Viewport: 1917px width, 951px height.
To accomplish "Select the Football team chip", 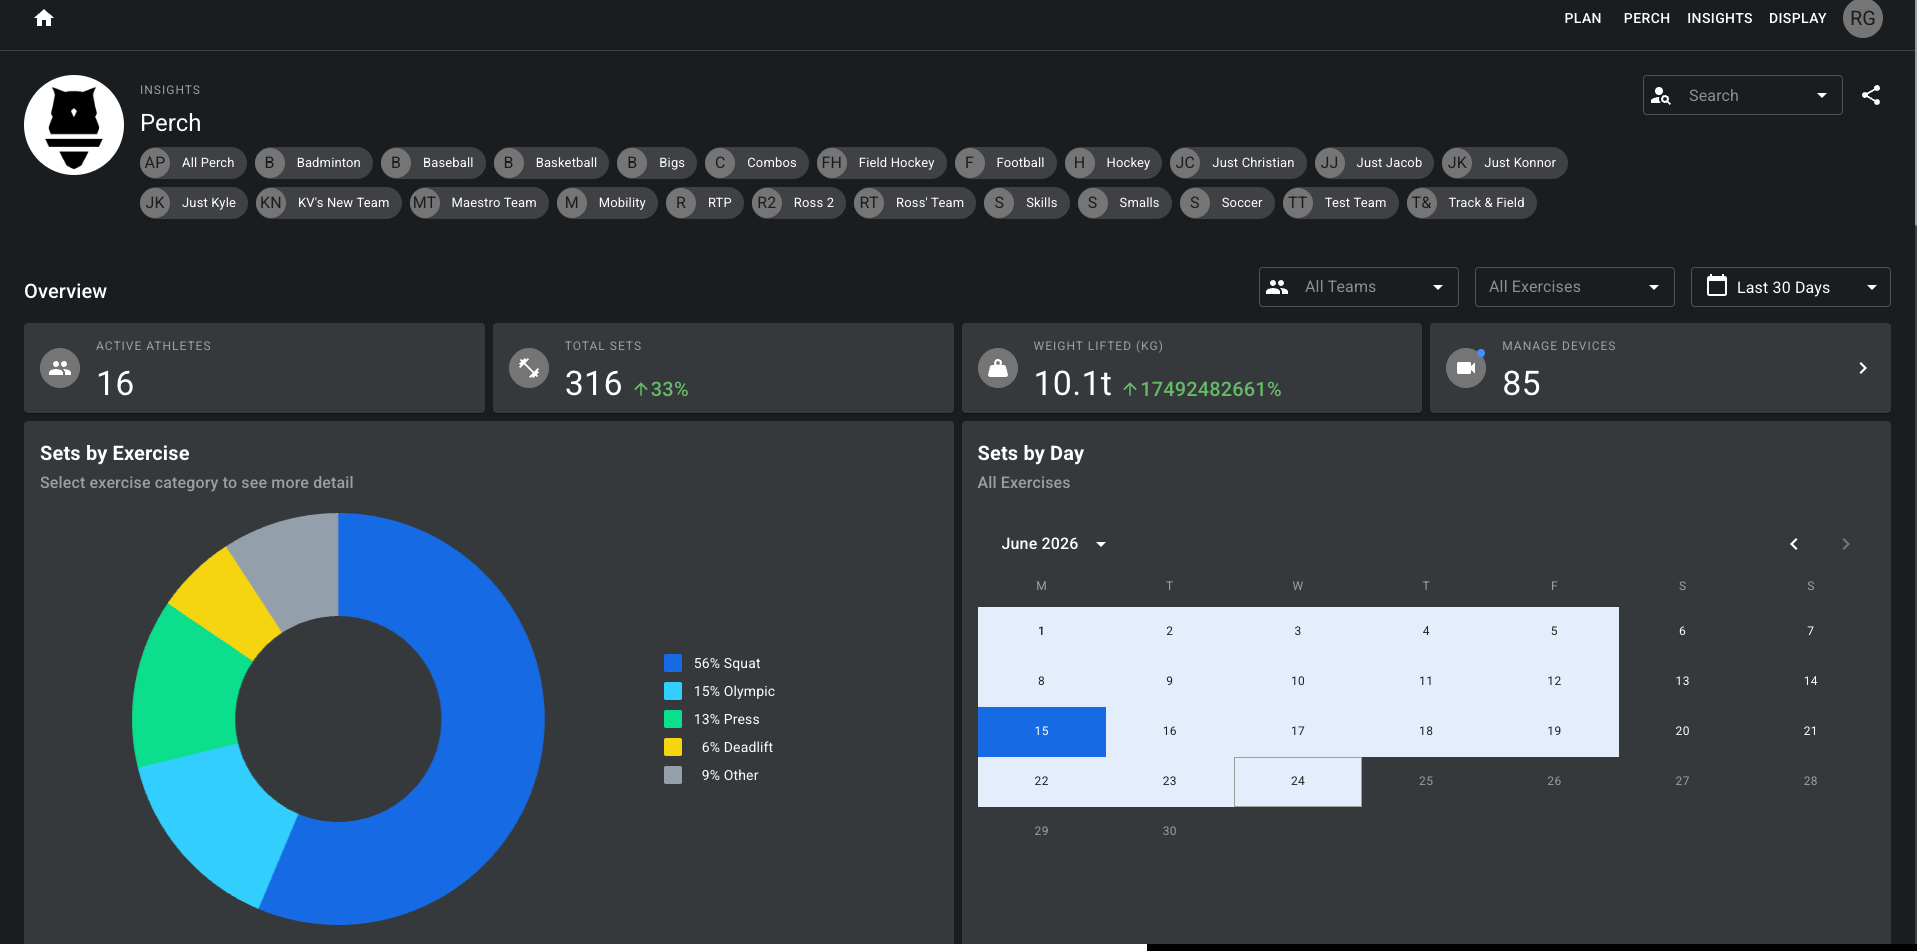I will pos(1006,163).
